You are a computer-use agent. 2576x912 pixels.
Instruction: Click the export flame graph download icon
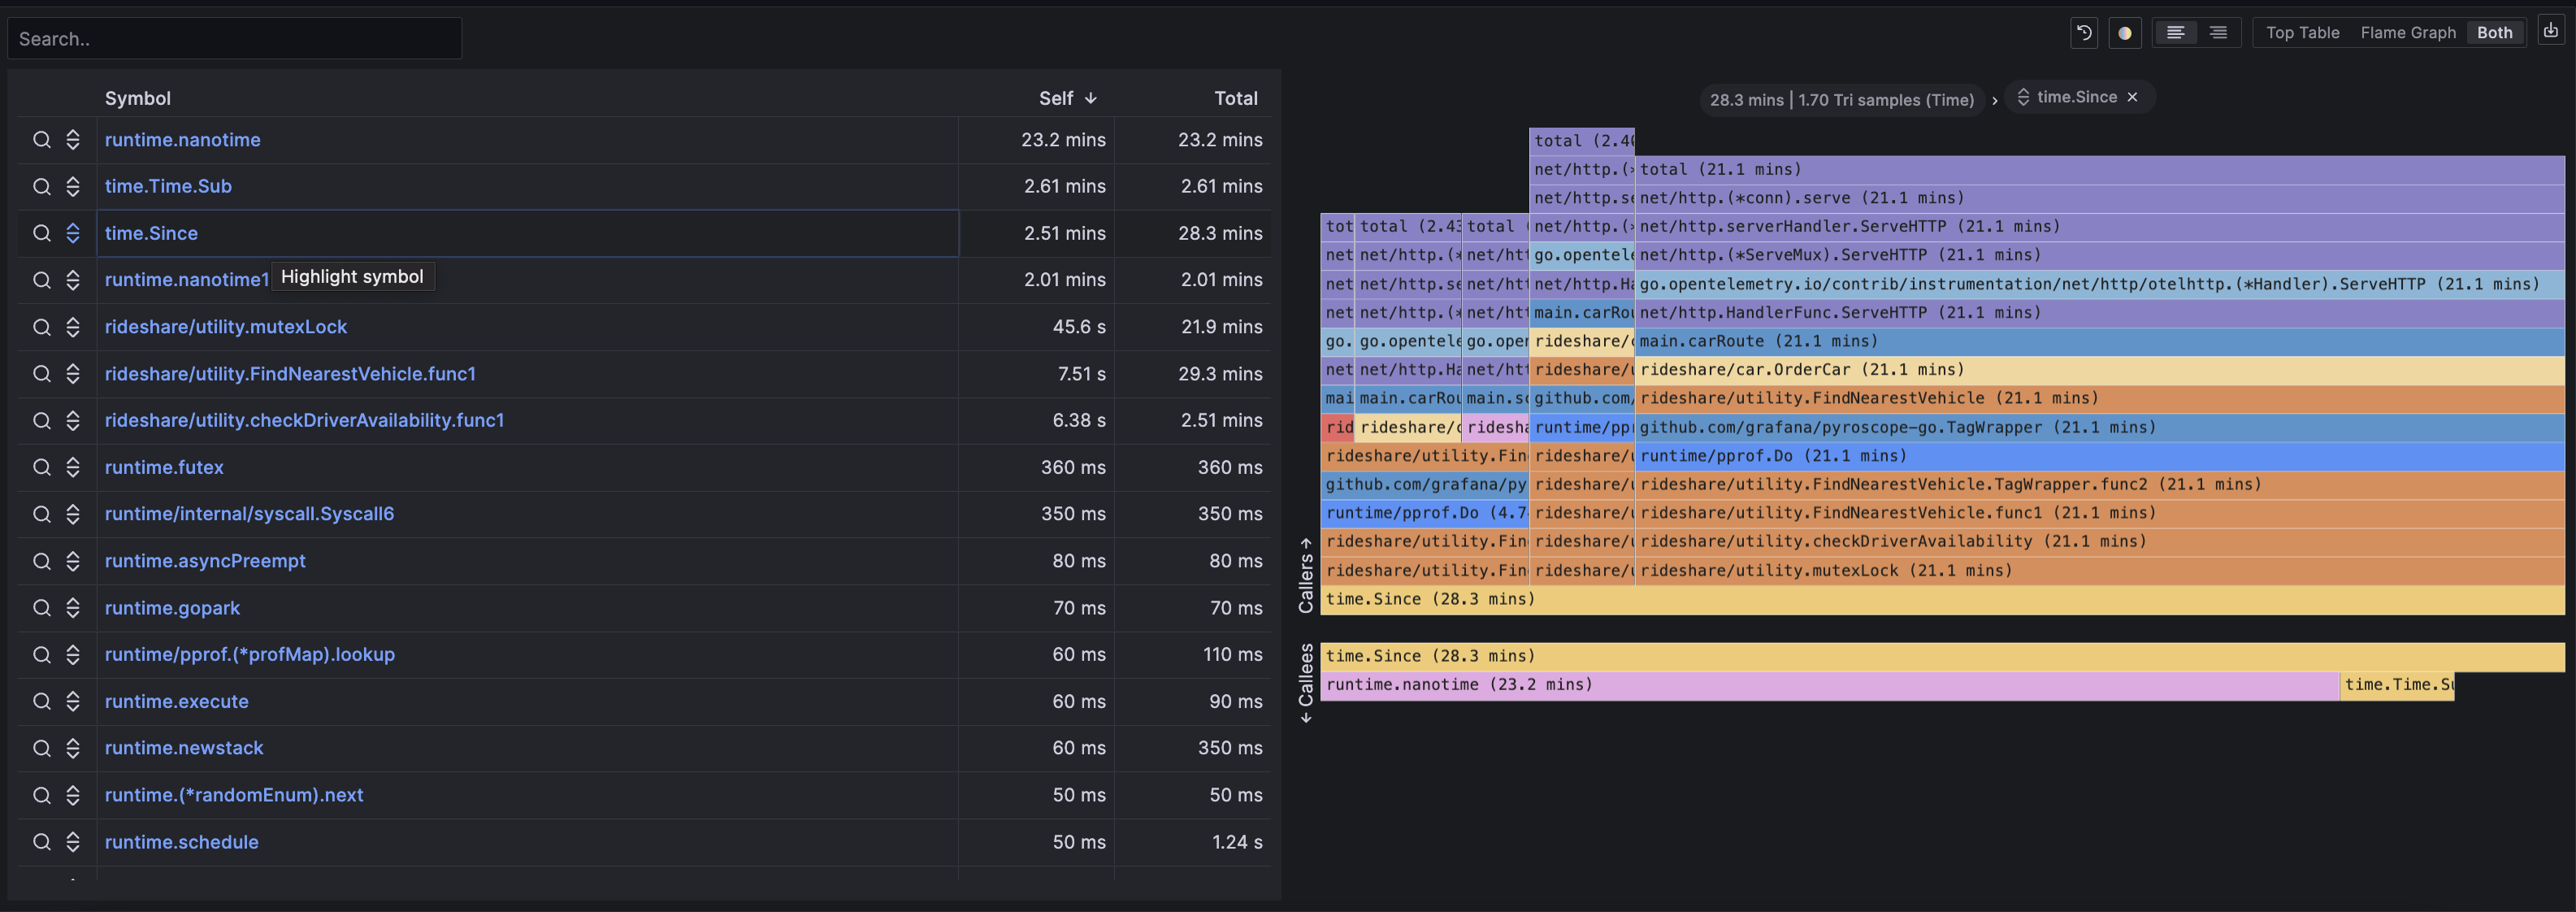(2551, 31)
